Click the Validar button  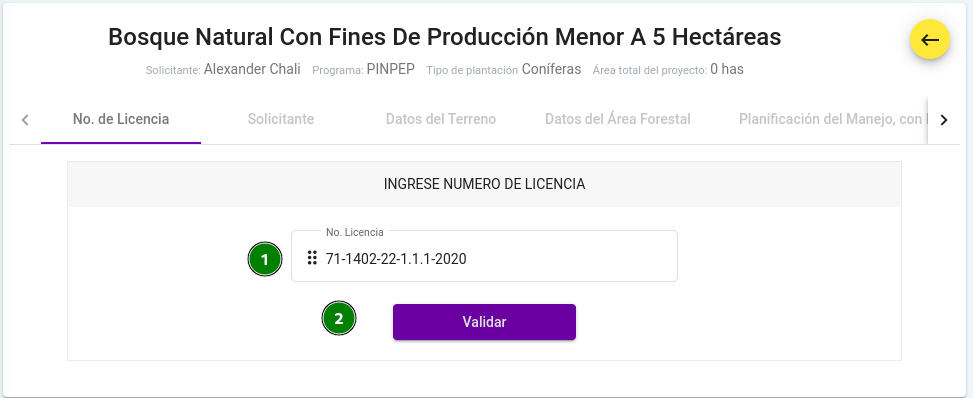click(x=484, y=322)
